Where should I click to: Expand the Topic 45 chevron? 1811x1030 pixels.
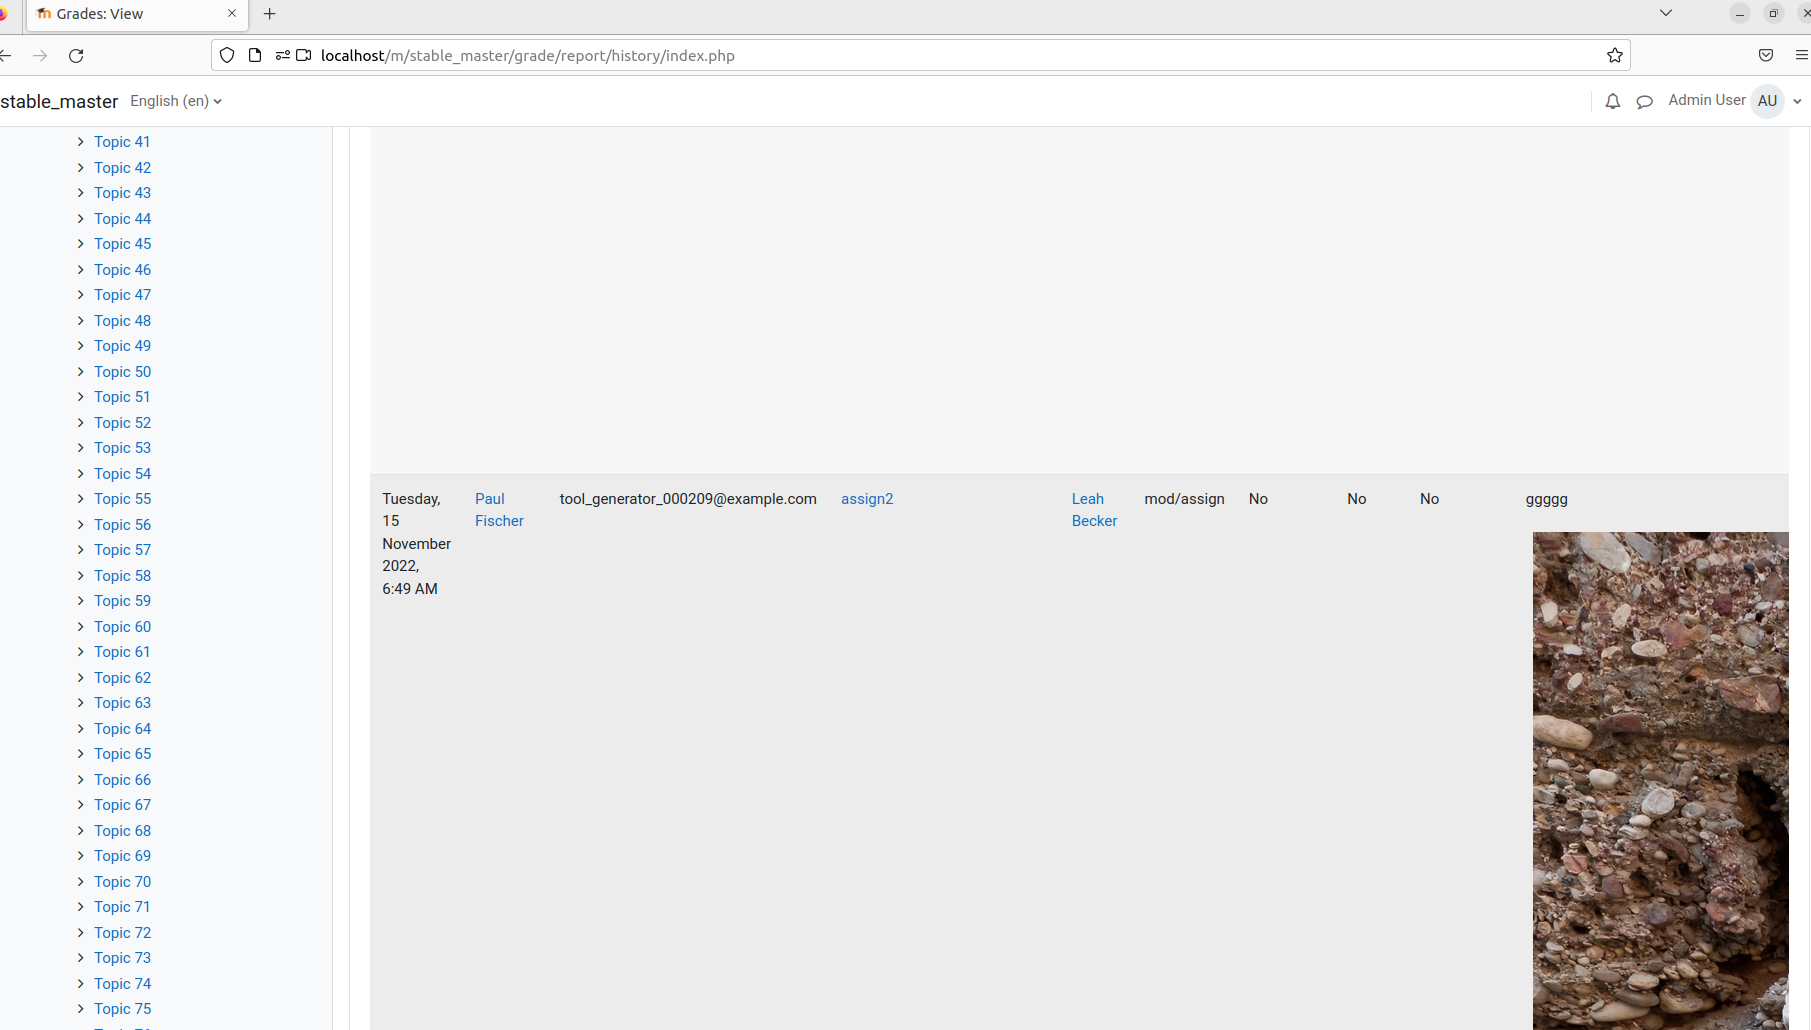pyautogui.click(x=81, y=244)
